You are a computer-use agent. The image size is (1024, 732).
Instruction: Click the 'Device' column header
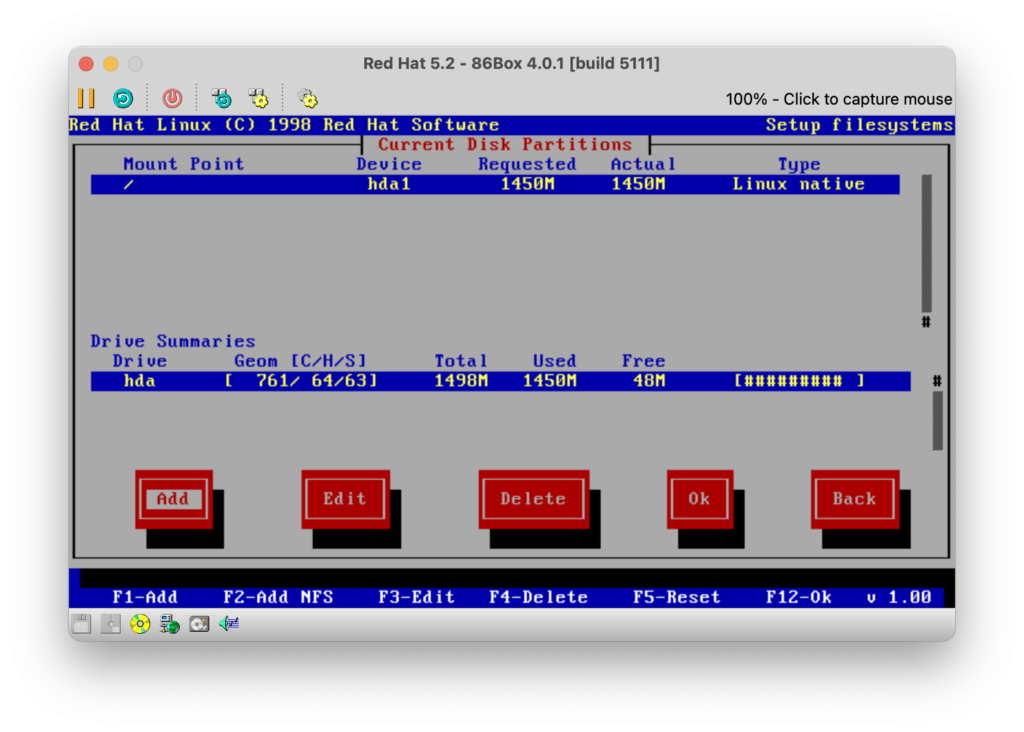(389, 164)
